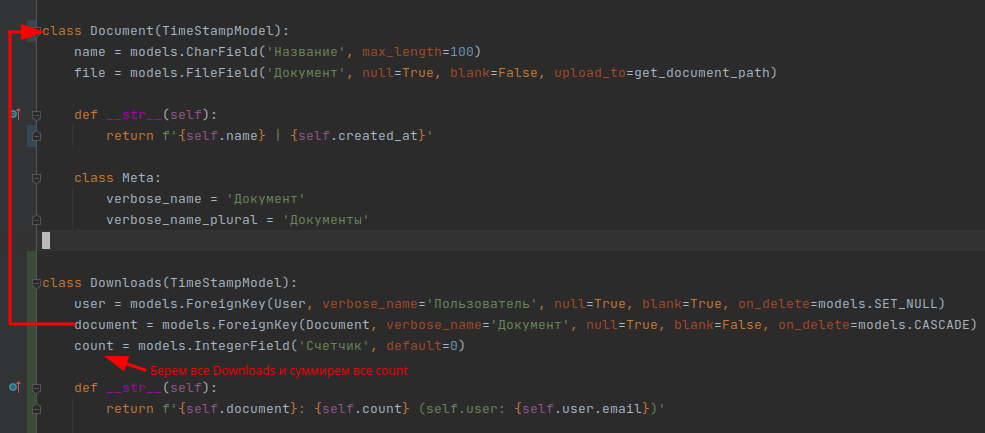Image resolution: width=985 pixels, height=433 pixels.
Task: Collapse the Downloads class fold marker
Action: tap(36, 283)
